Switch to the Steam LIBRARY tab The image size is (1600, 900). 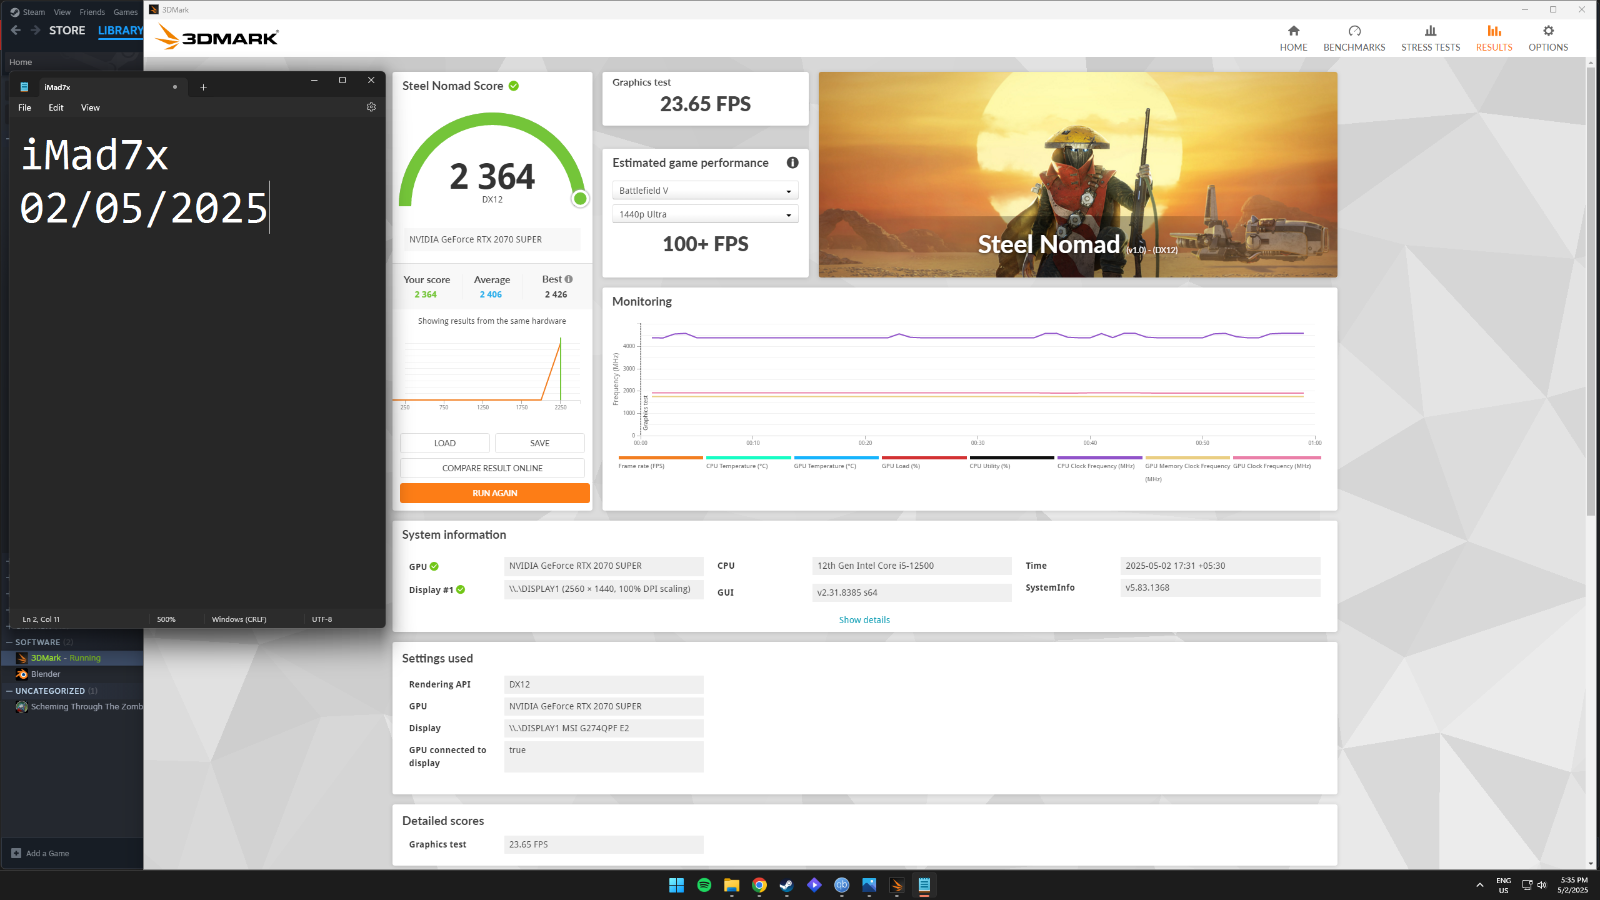click(x=120, y=30)
